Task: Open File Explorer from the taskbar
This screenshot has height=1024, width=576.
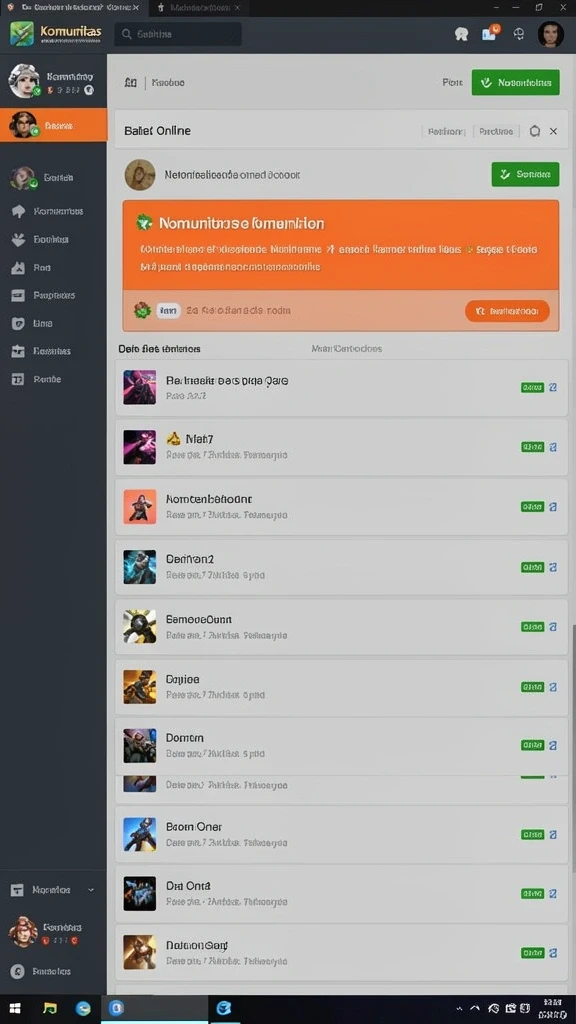Action: pyautogui.click(x=50, y=1008)
